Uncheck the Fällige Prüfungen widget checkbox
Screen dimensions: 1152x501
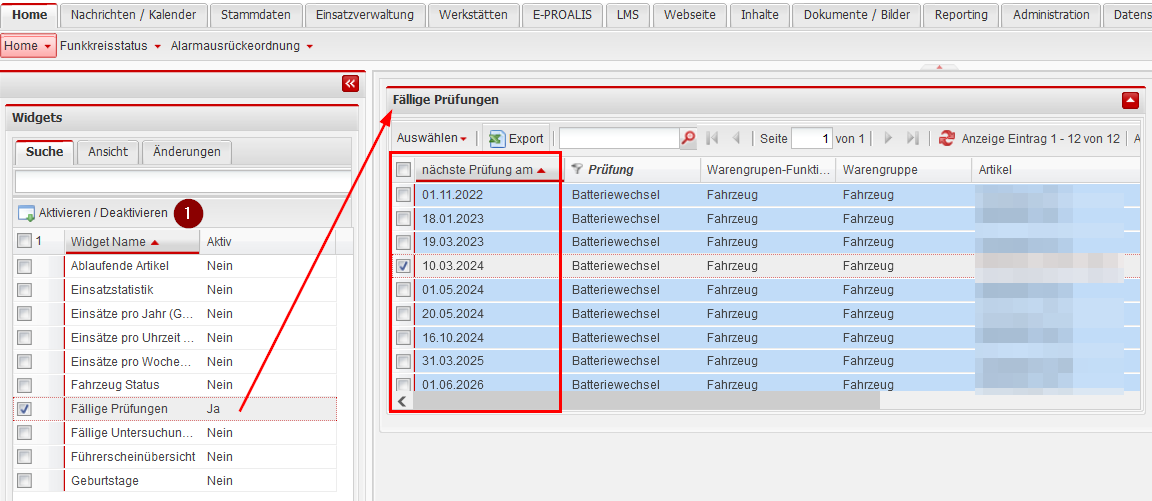coord(25,409)
